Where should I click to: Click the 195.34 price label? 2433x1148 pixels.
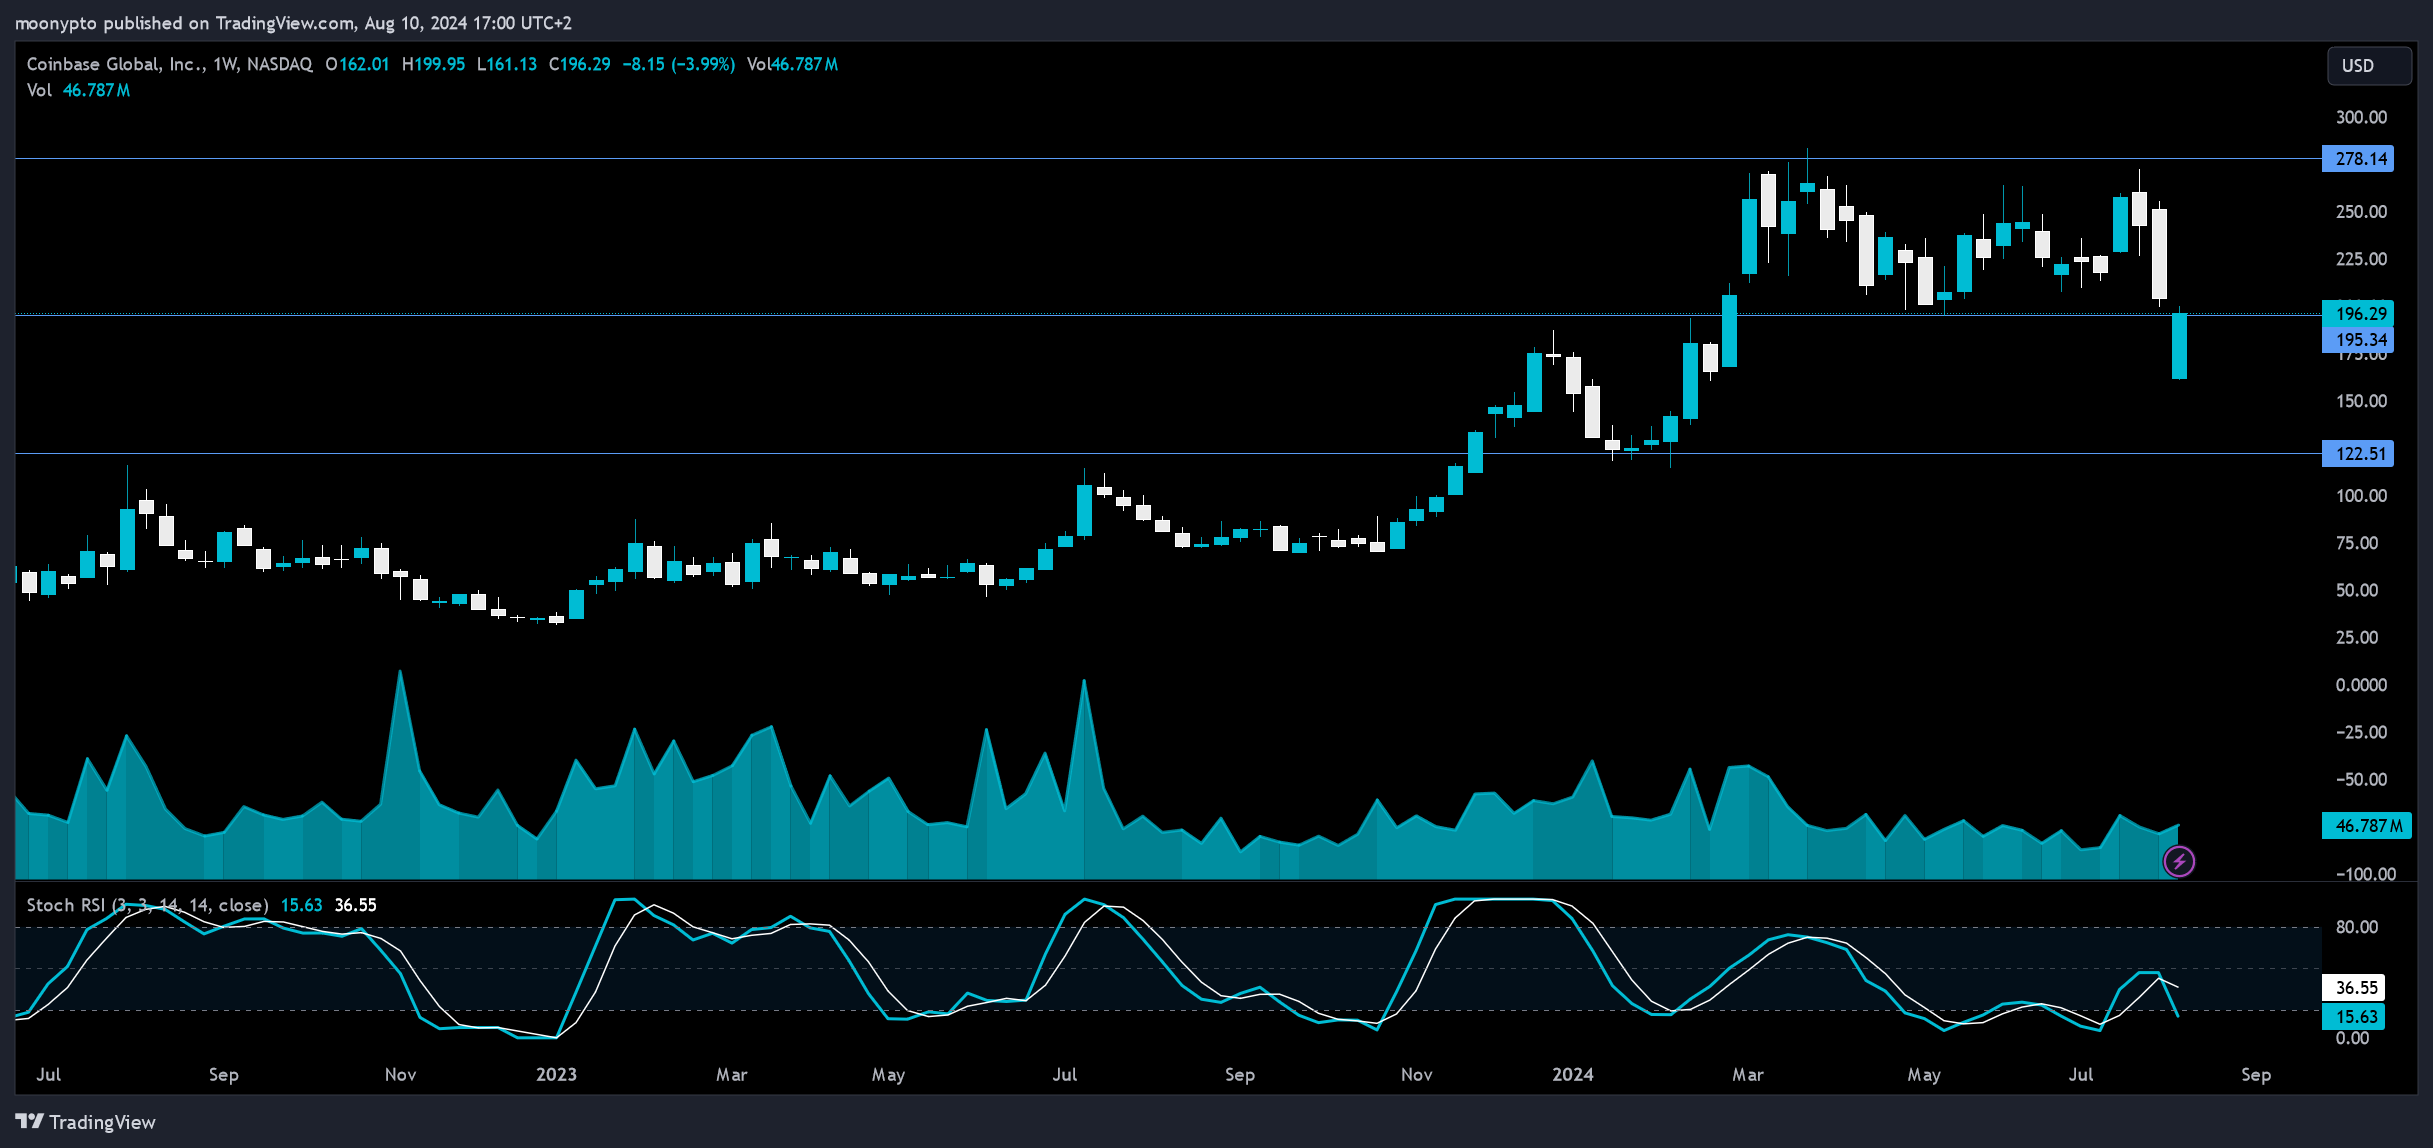[2358, 340]
